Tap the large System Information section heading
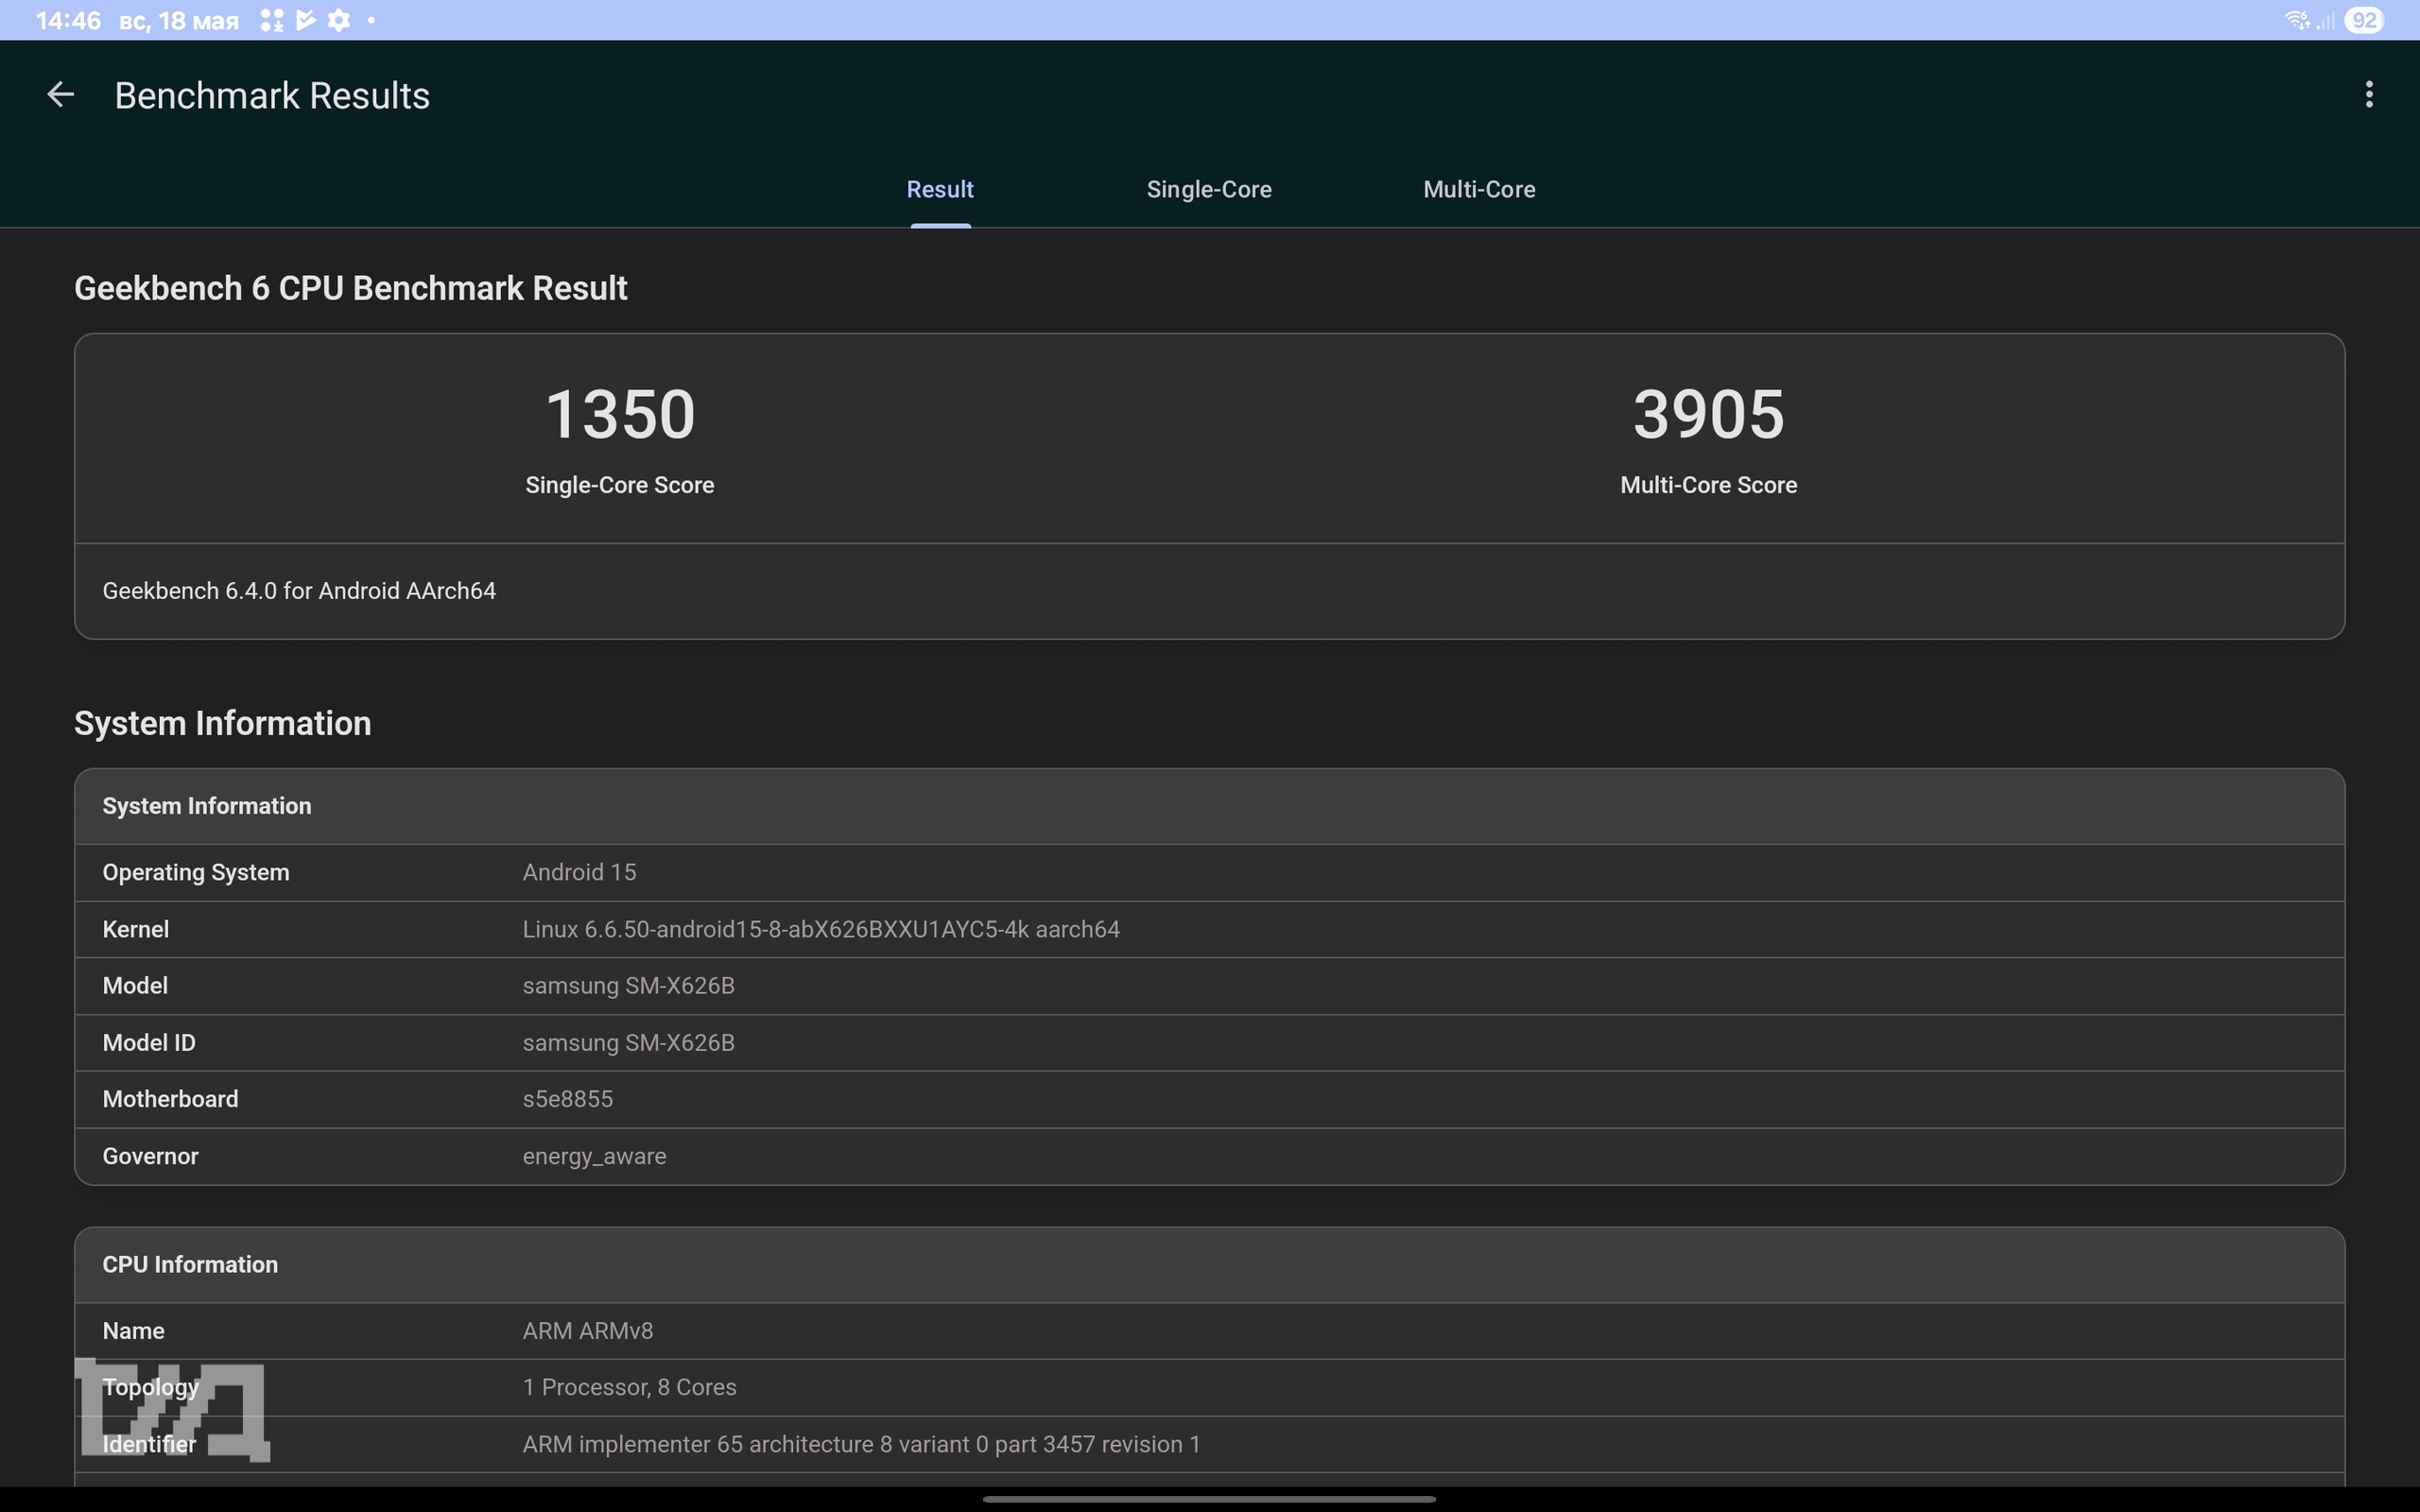The image size is (2420, 1512). (223, 723)
